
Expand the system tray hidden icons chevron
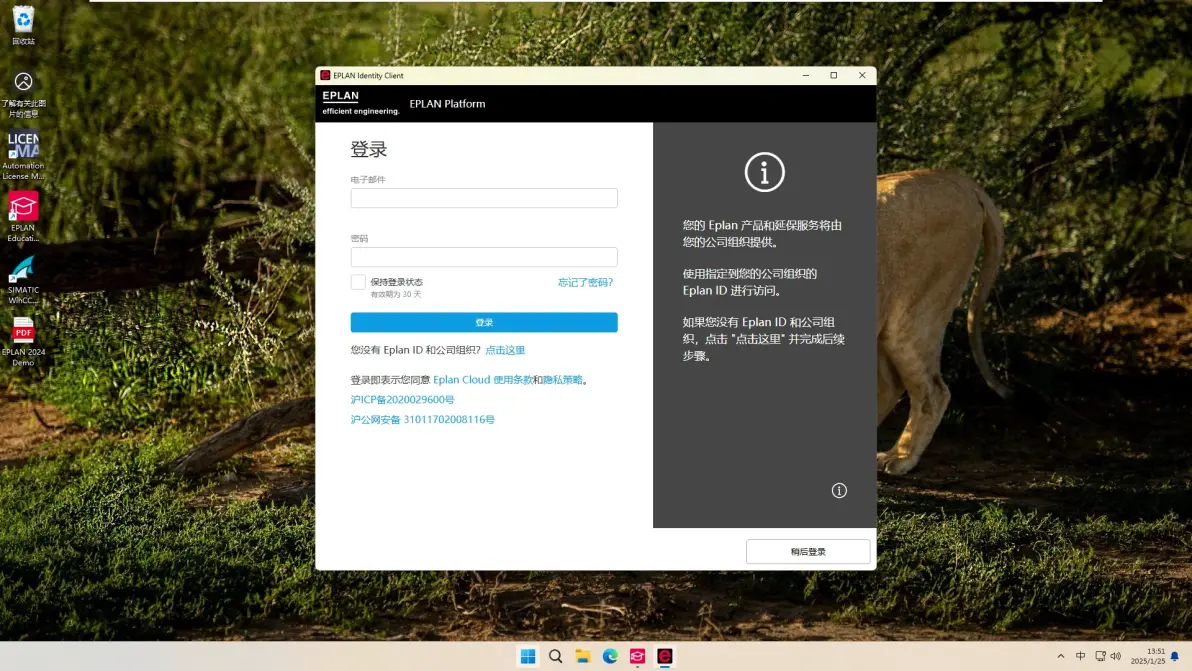tap(1060, 656)
